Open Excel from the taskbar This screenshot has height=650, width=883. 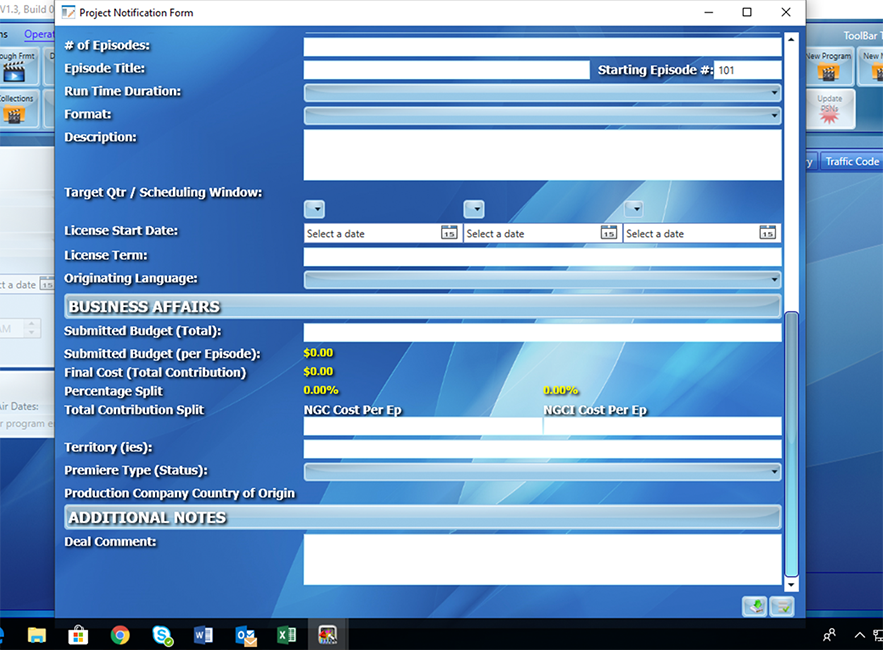[x=286, y=635]
